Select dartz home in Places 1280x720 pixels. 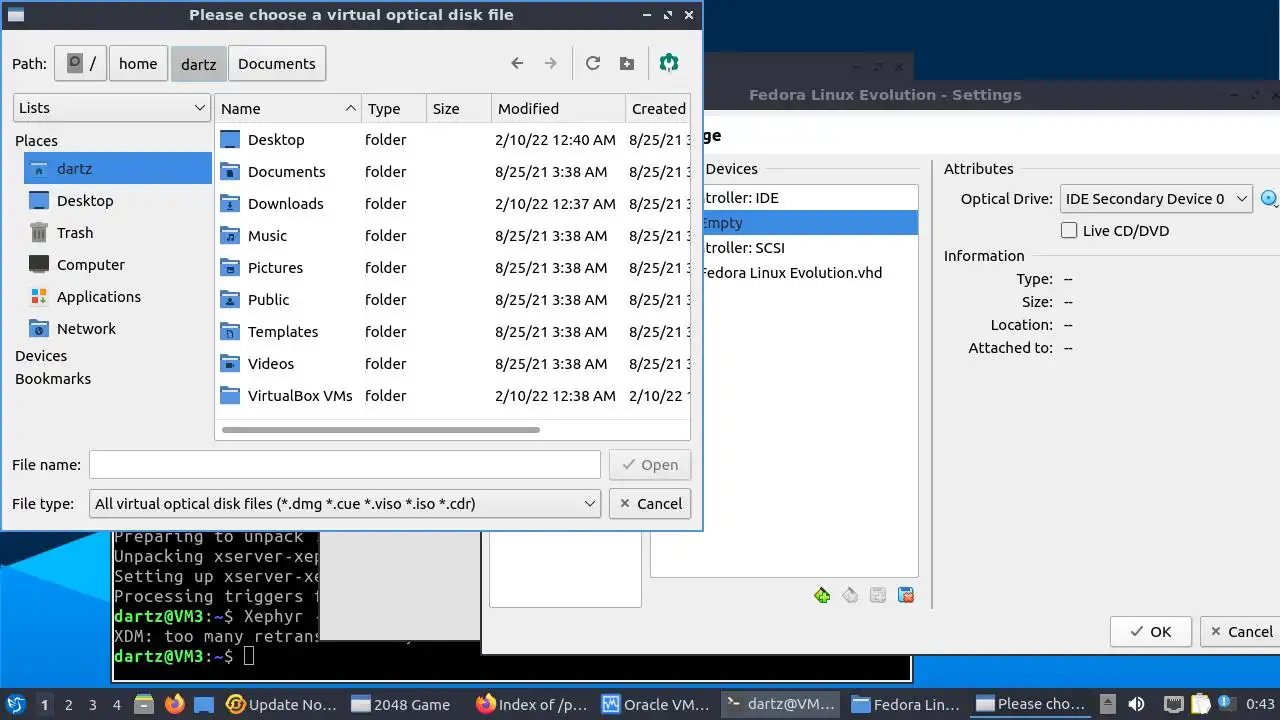click(x=118, y=168)
